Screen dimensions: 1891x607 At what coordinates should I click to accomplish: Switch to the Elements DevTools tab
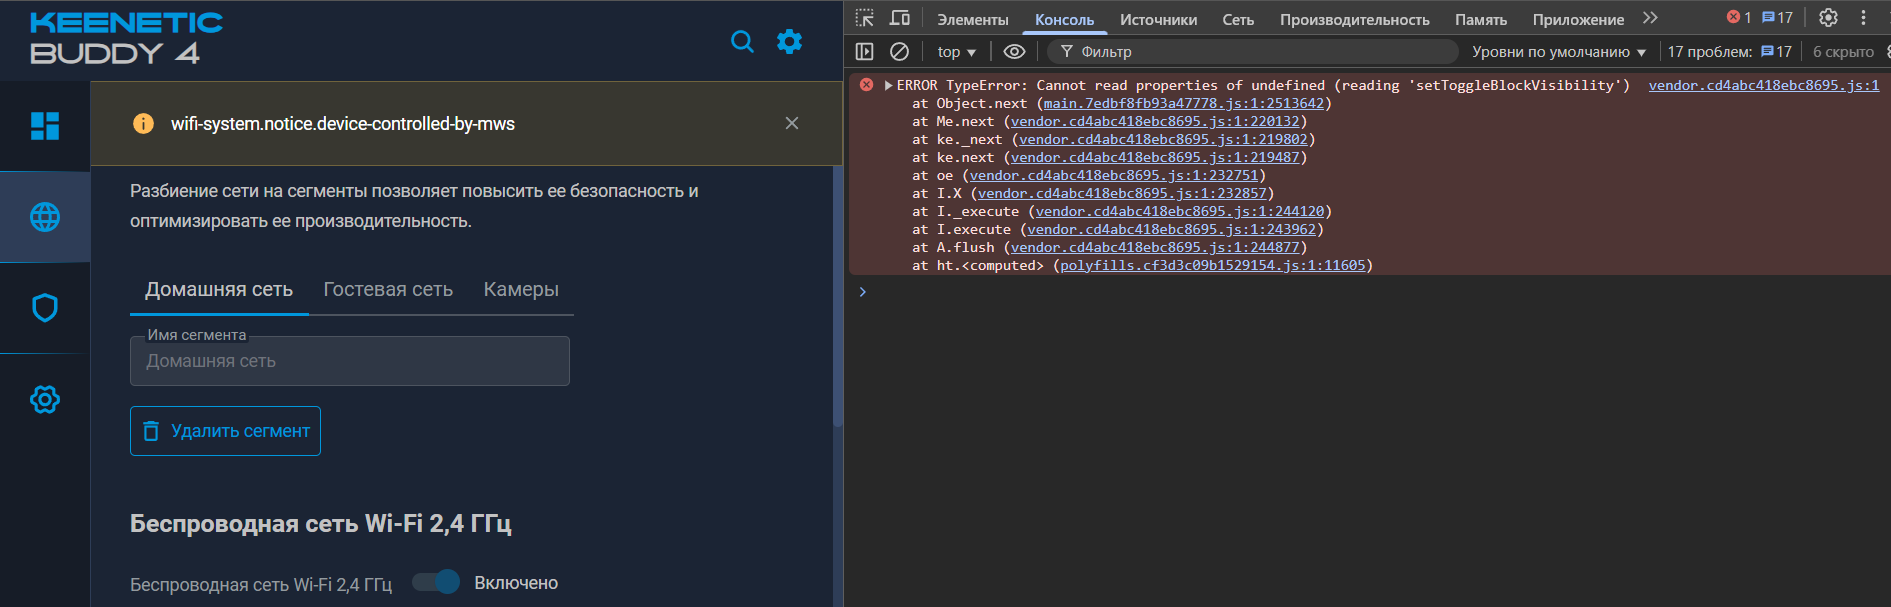972,19
